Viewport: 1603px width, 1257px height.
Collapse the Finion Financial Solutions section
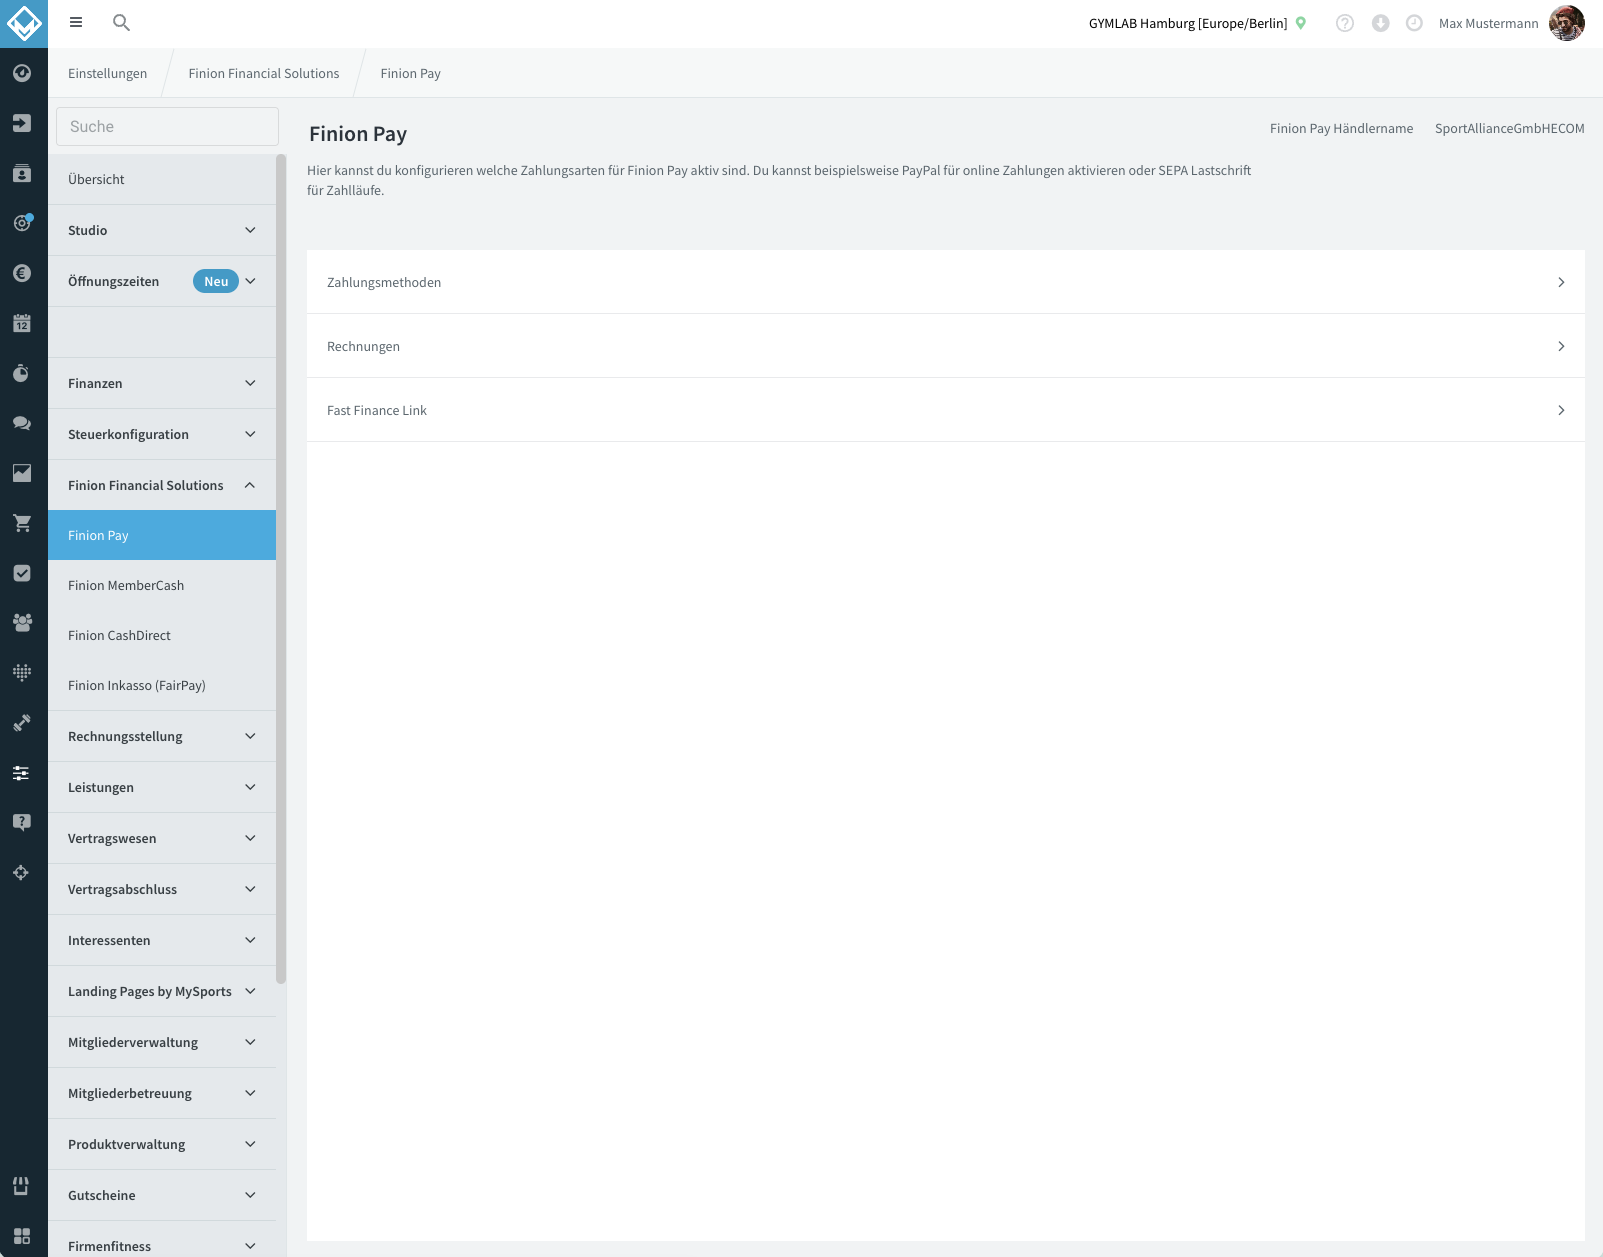click(x=162, y=485)
